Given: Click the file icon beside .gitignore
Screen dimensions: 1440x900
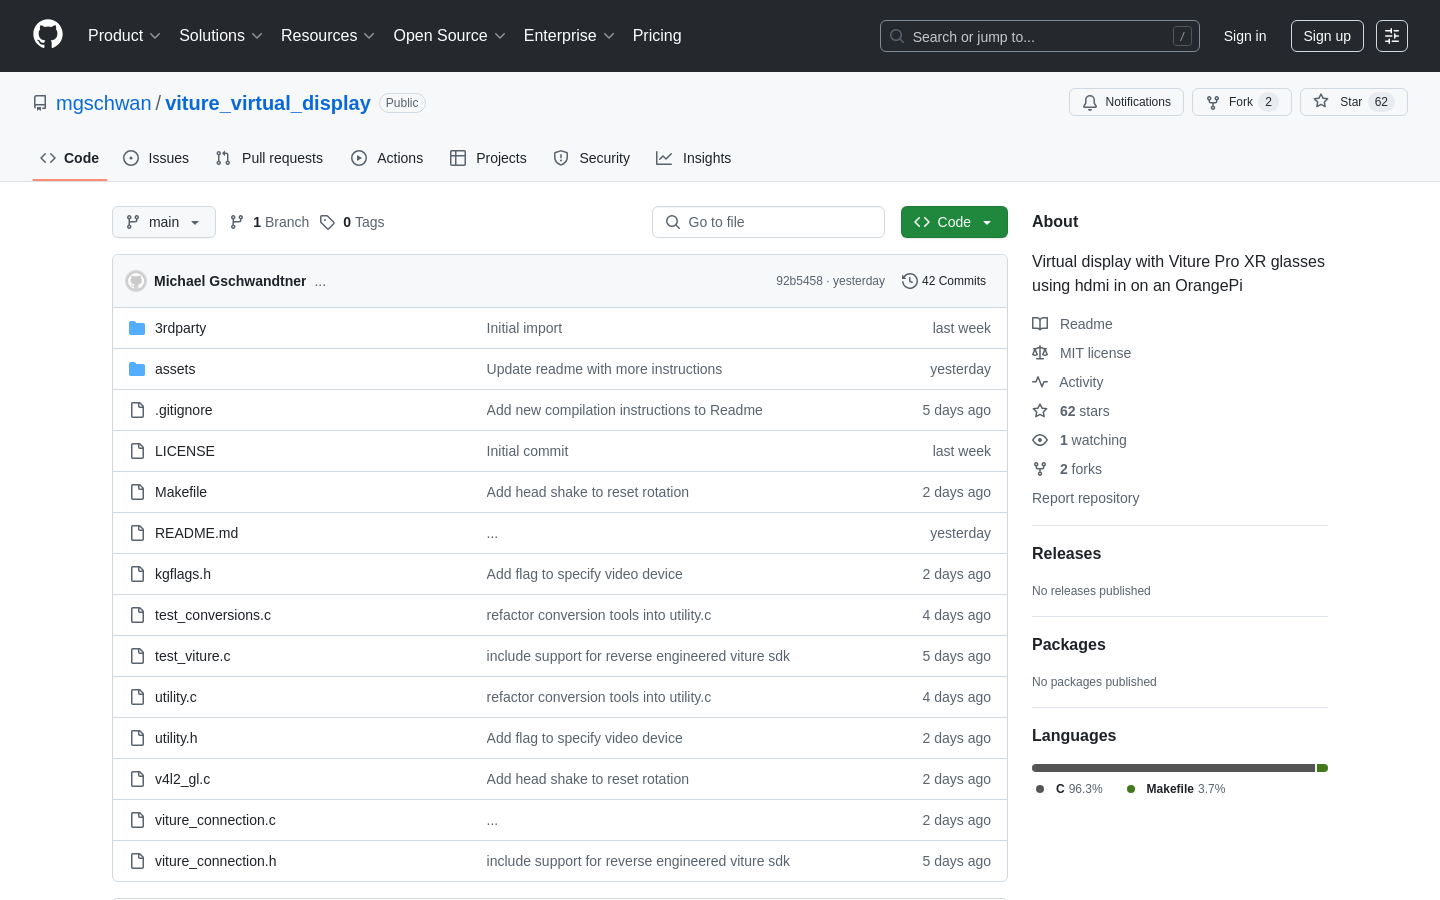Looking at the screenshot, I should pos(137,410).
